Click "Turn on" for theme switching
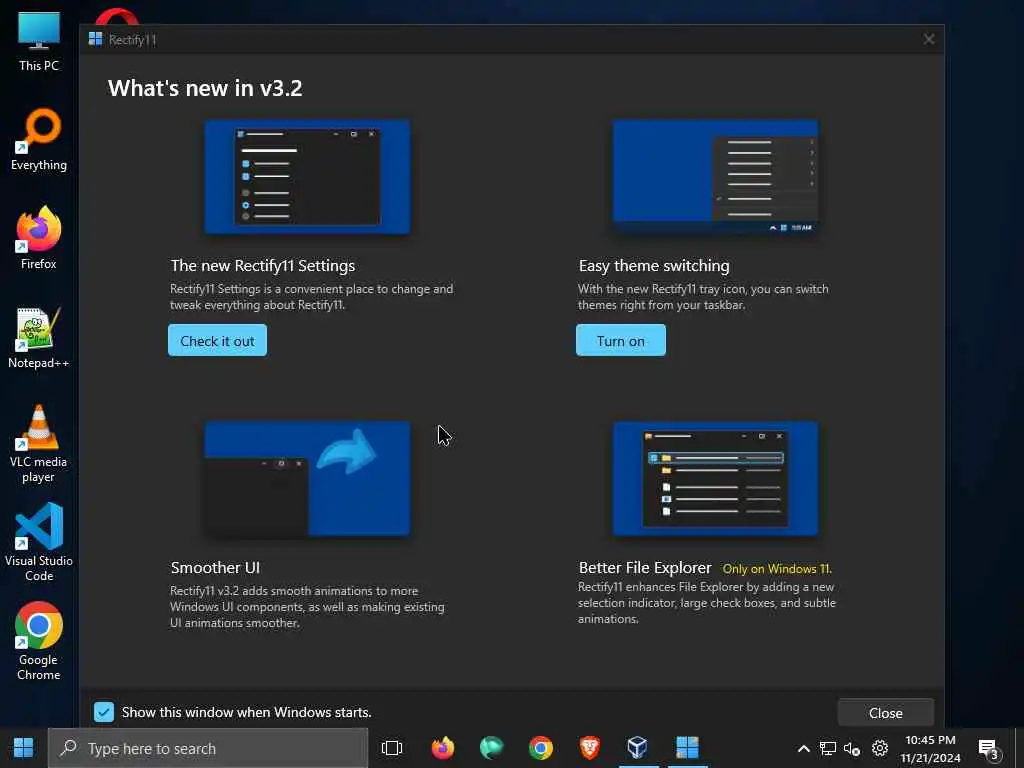Image resolution: width=1024 pixels, height=768 pixels. click(620, 340)
